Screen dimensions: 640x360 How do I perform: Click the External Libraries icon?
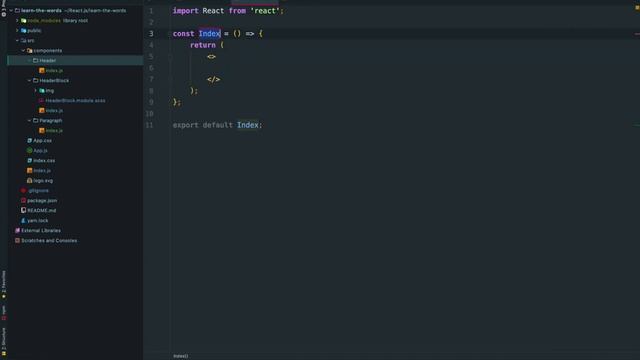18,231
